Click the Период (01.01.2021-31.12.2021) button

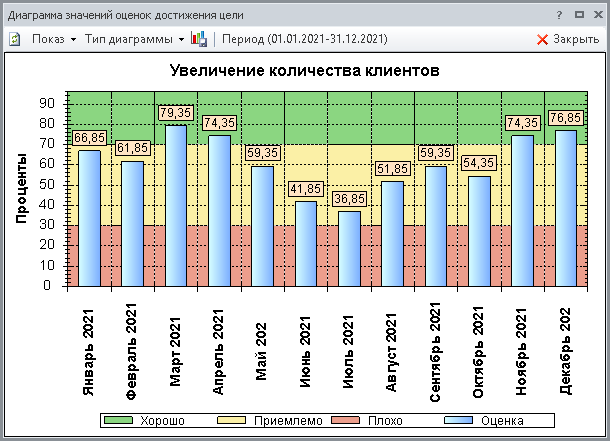(x=303, y=39)
